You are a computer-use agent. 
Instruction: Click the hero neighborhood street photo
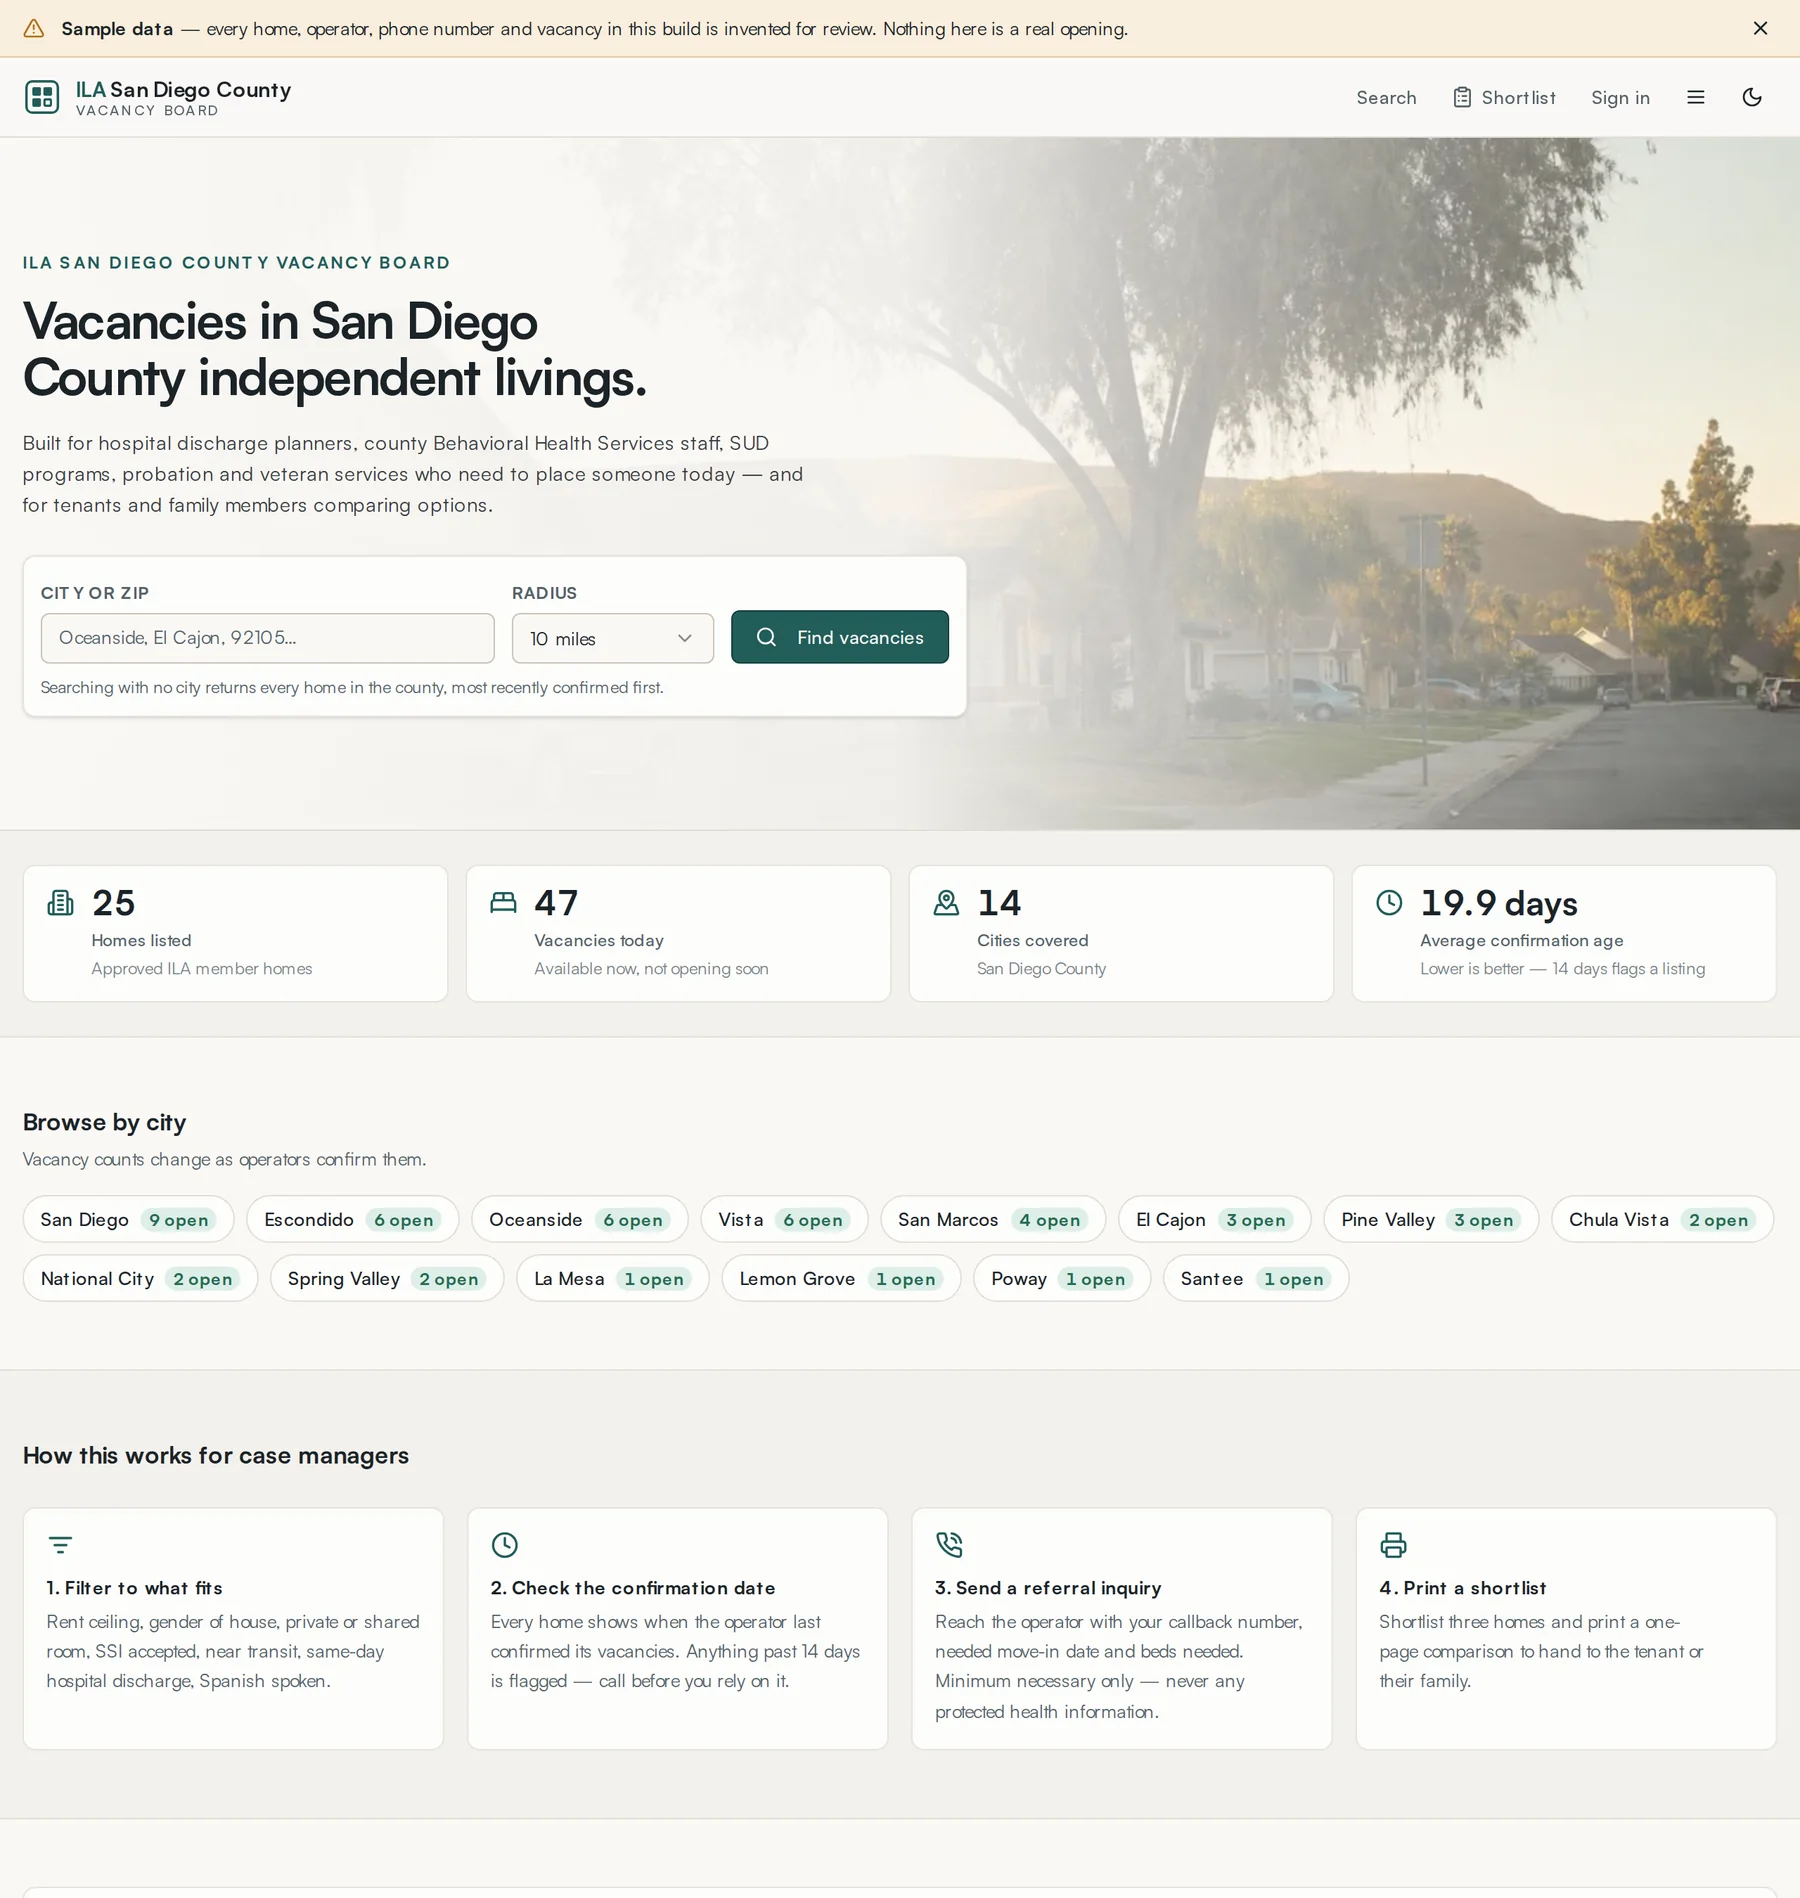[x=1380, y=483]
